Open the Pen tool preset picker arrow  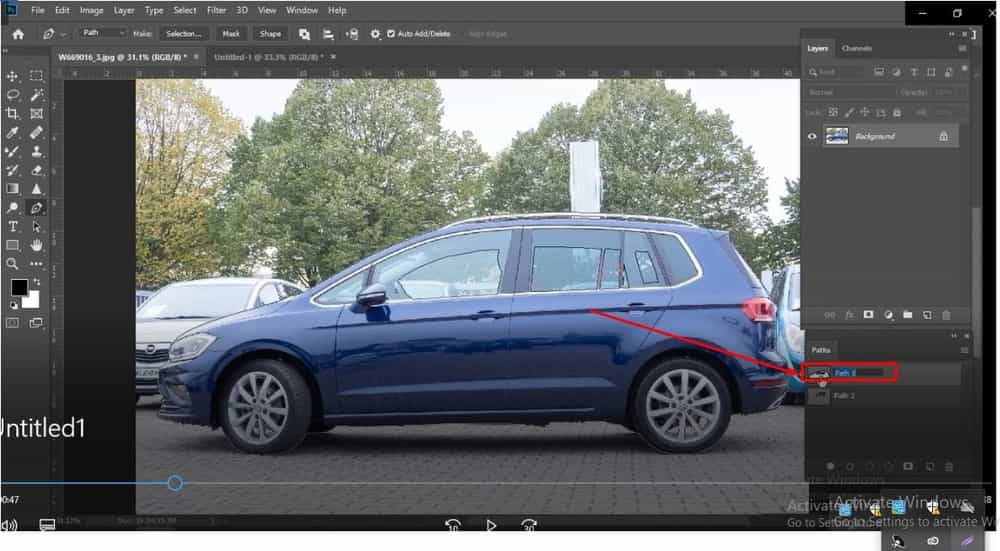(x=63, y=35)
